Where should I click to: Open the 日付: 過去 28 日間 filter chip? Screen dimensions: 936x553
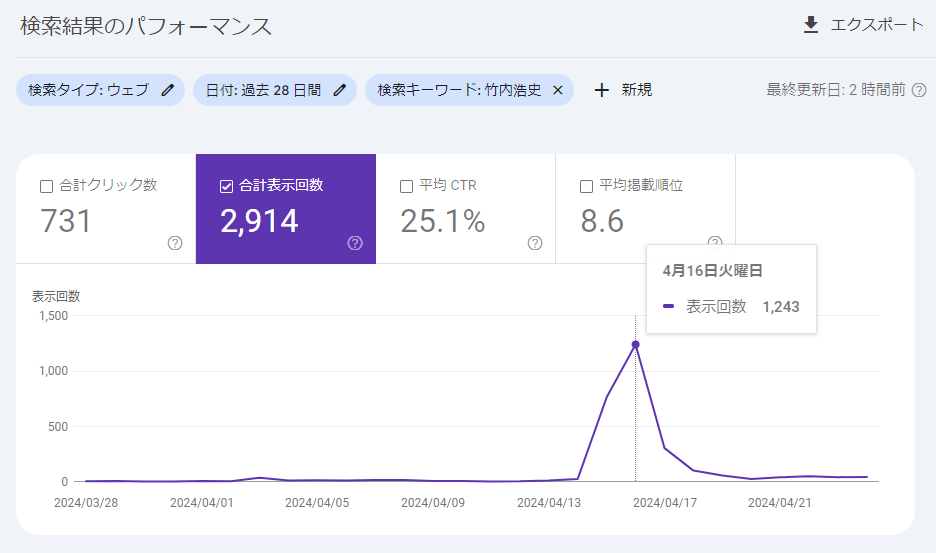coord(263,90)
